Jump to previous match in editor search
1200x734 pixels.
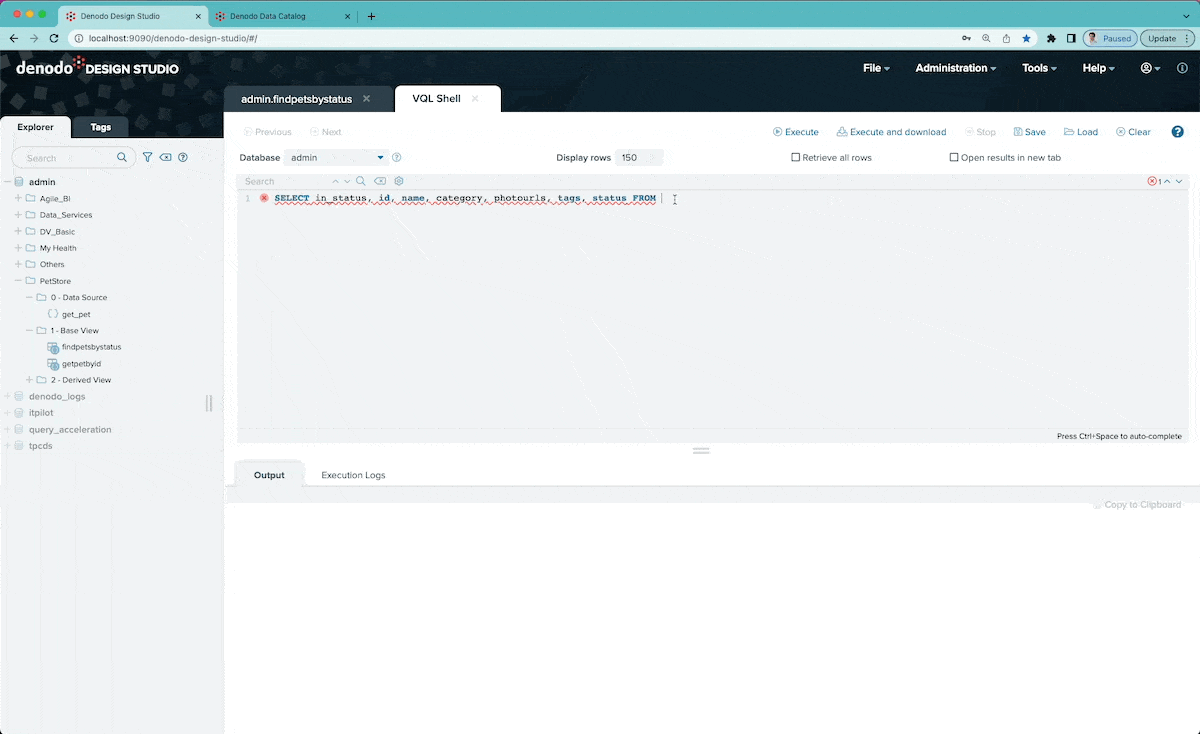(x=335, y=182)
